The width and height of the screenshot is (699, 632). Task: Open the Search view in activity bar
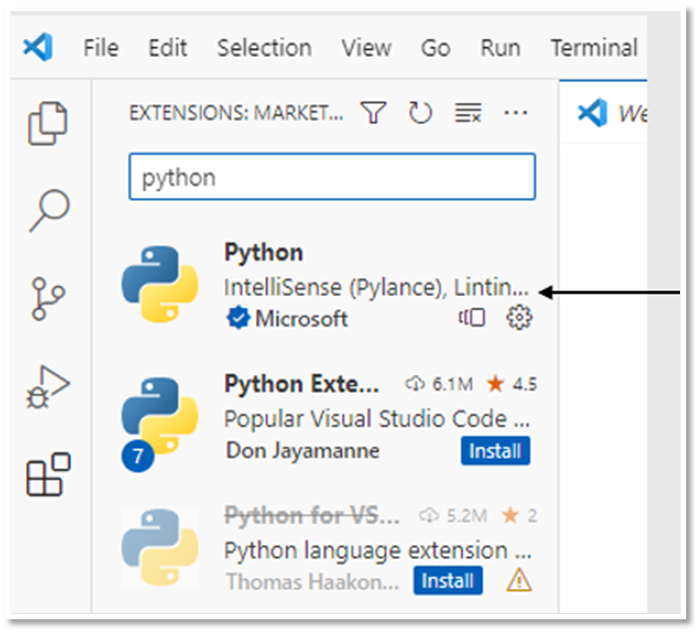[x=48, y=210]
